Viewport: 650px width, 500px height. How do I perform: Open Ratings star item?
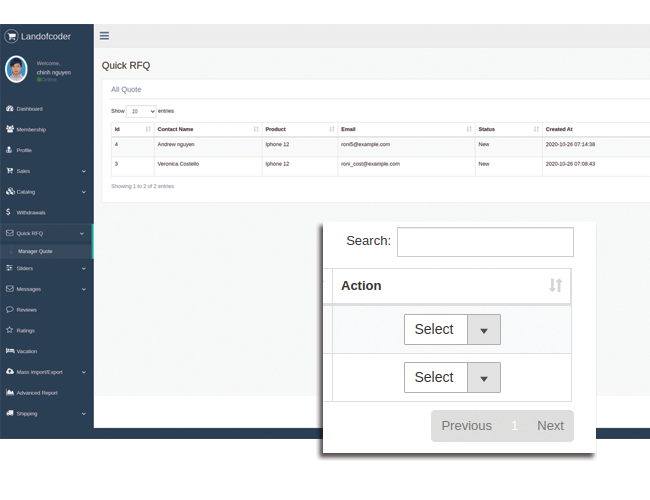(25, 330)
